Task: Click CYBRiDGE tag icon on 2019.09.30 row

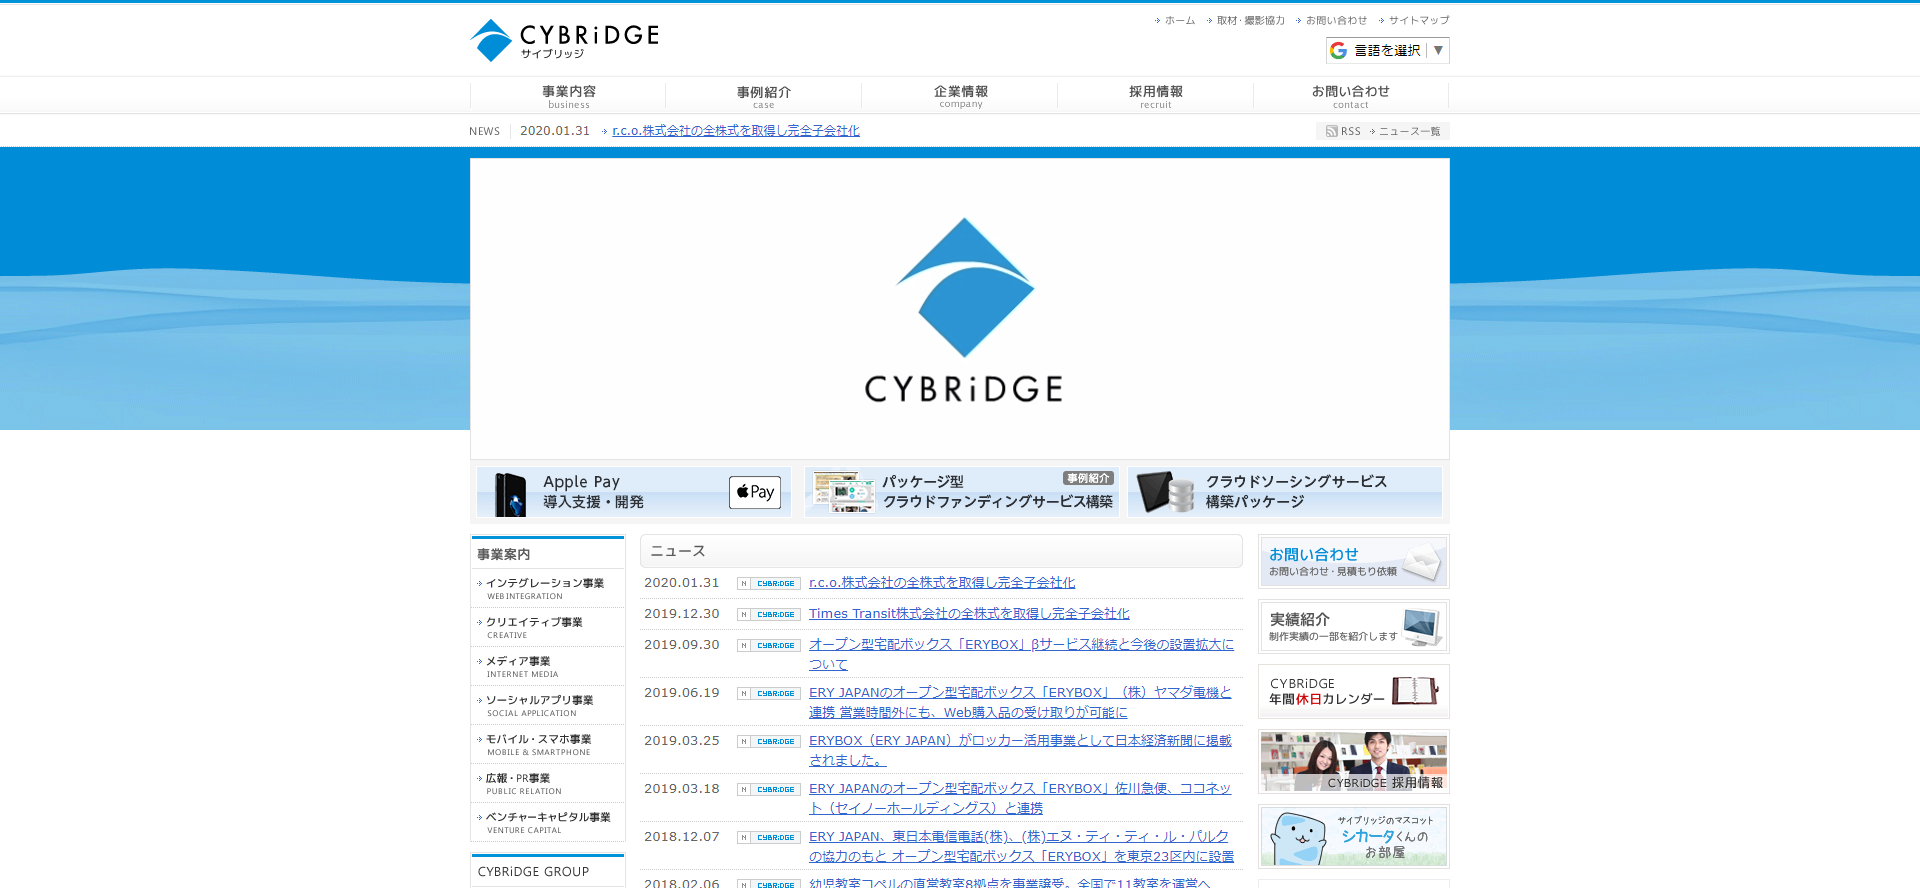Action: 769,646
